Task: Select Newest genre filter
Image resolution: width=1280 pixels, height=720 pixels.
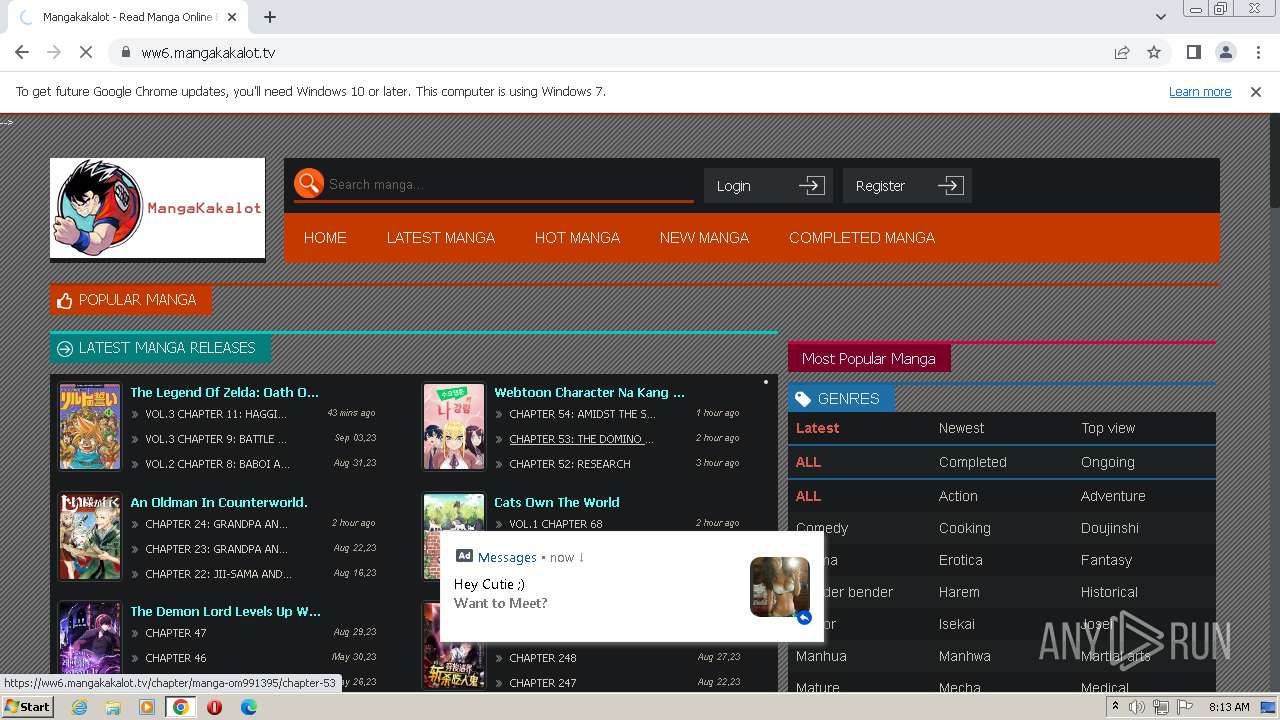Action: pyautogui.click(x=961, y=428)
